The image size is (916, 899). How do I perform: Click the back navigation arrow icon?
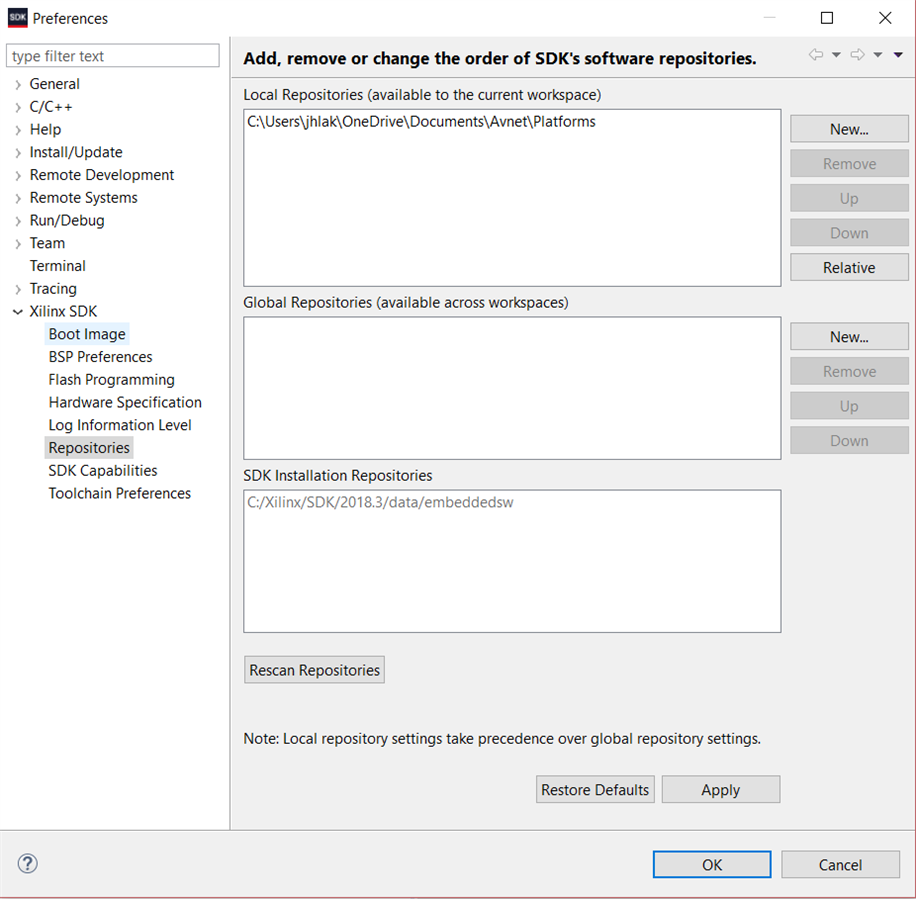(x=816, y=55)
